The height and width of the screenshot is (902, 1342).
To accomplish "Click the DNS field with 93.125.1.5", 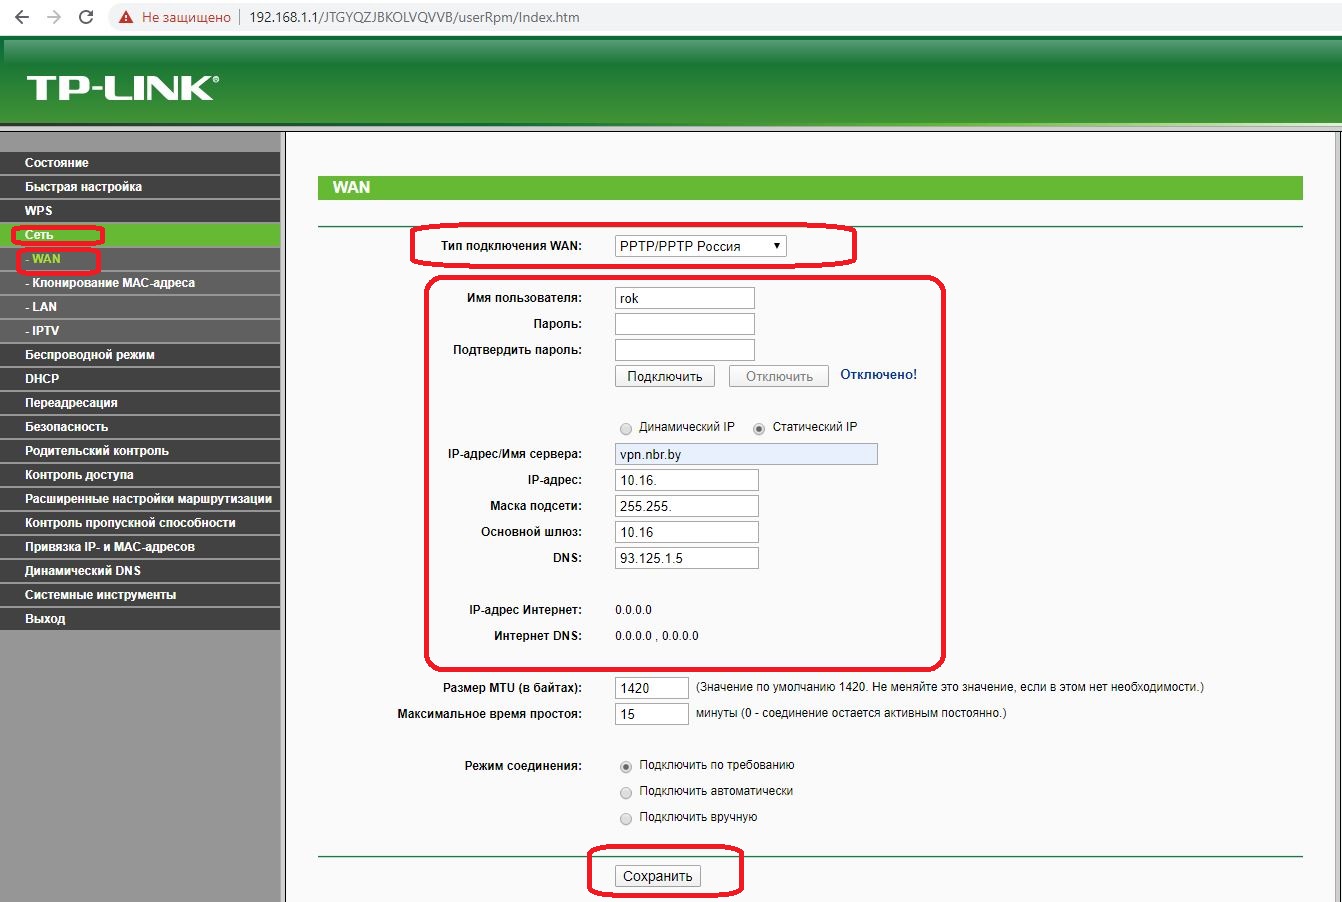I will [686, 558].
